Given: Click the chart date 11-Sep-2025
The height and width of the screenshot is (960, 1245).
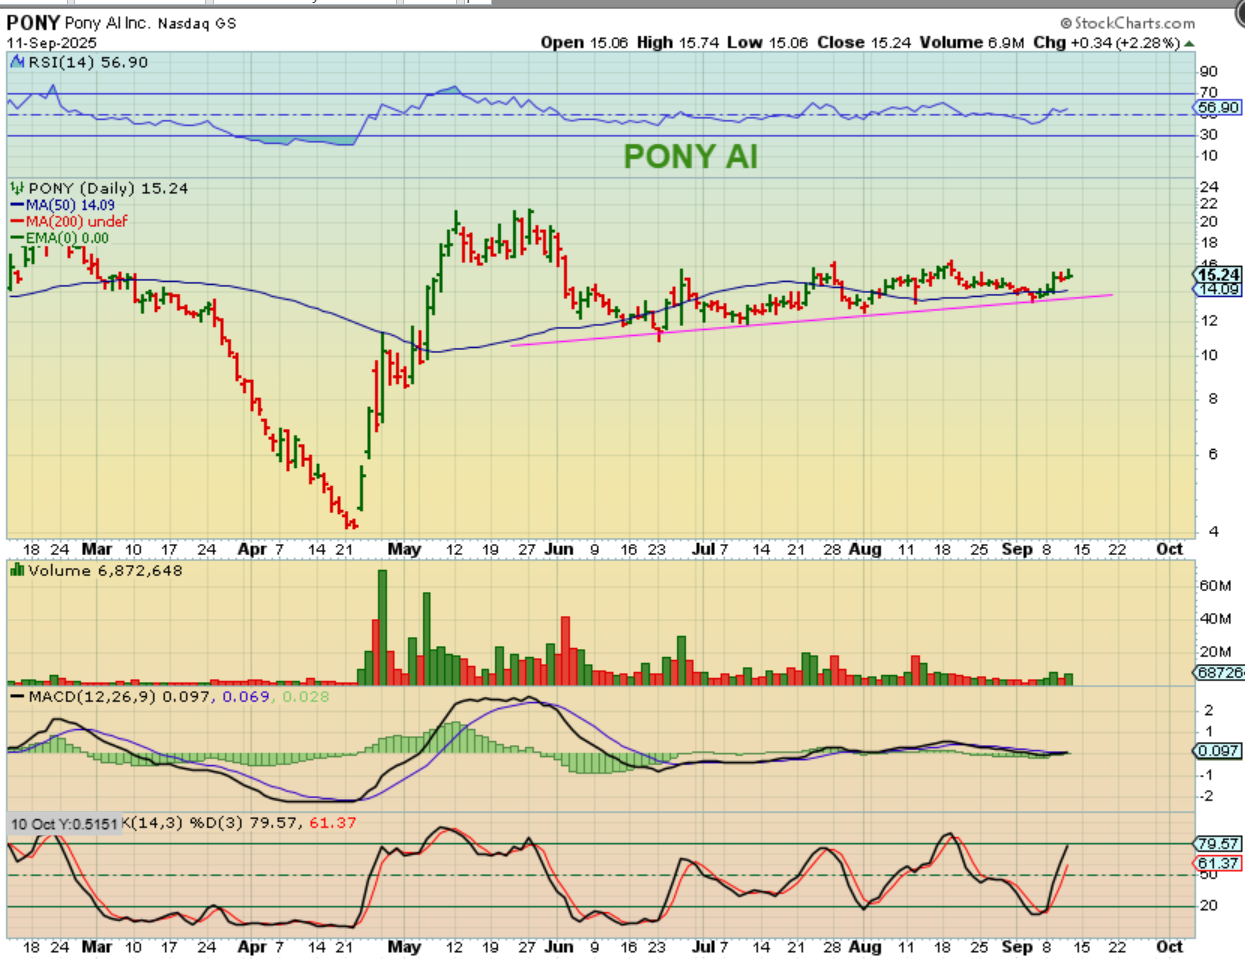Looking at the screenshot, I should [x=52, y=43].
